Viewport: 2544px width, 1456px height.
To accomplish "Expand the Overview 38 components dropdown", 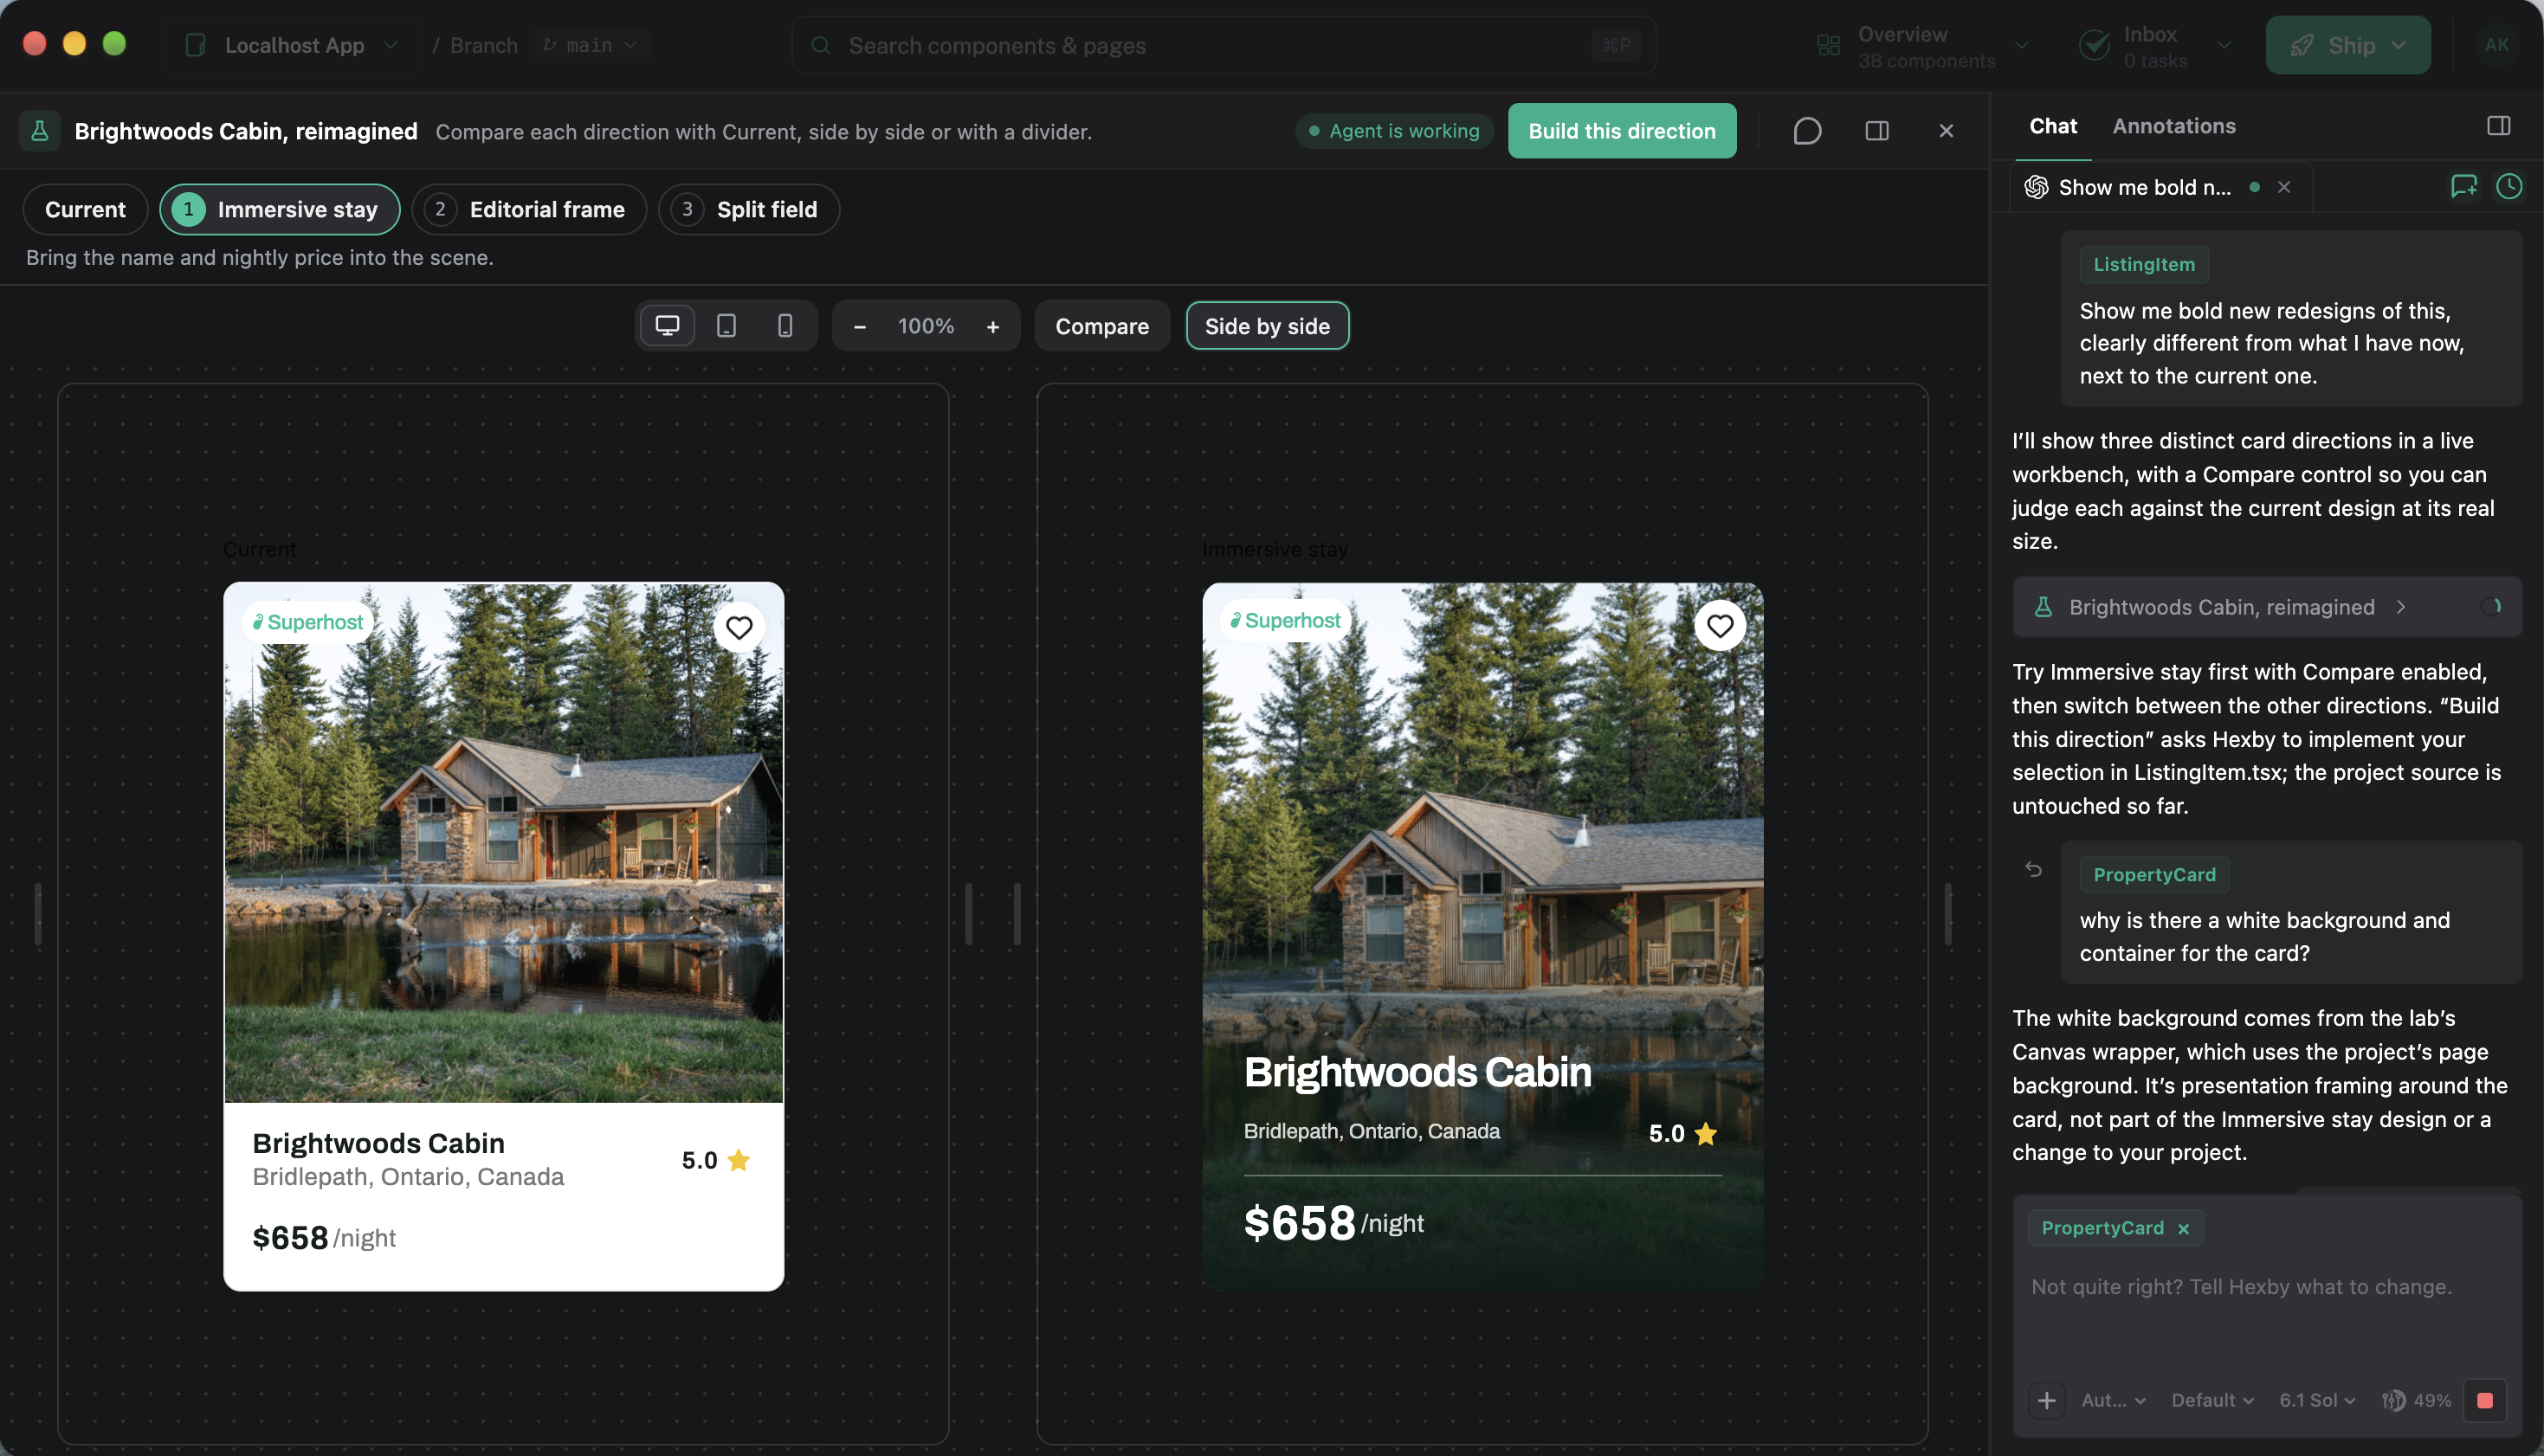I will coord(1922,46).
